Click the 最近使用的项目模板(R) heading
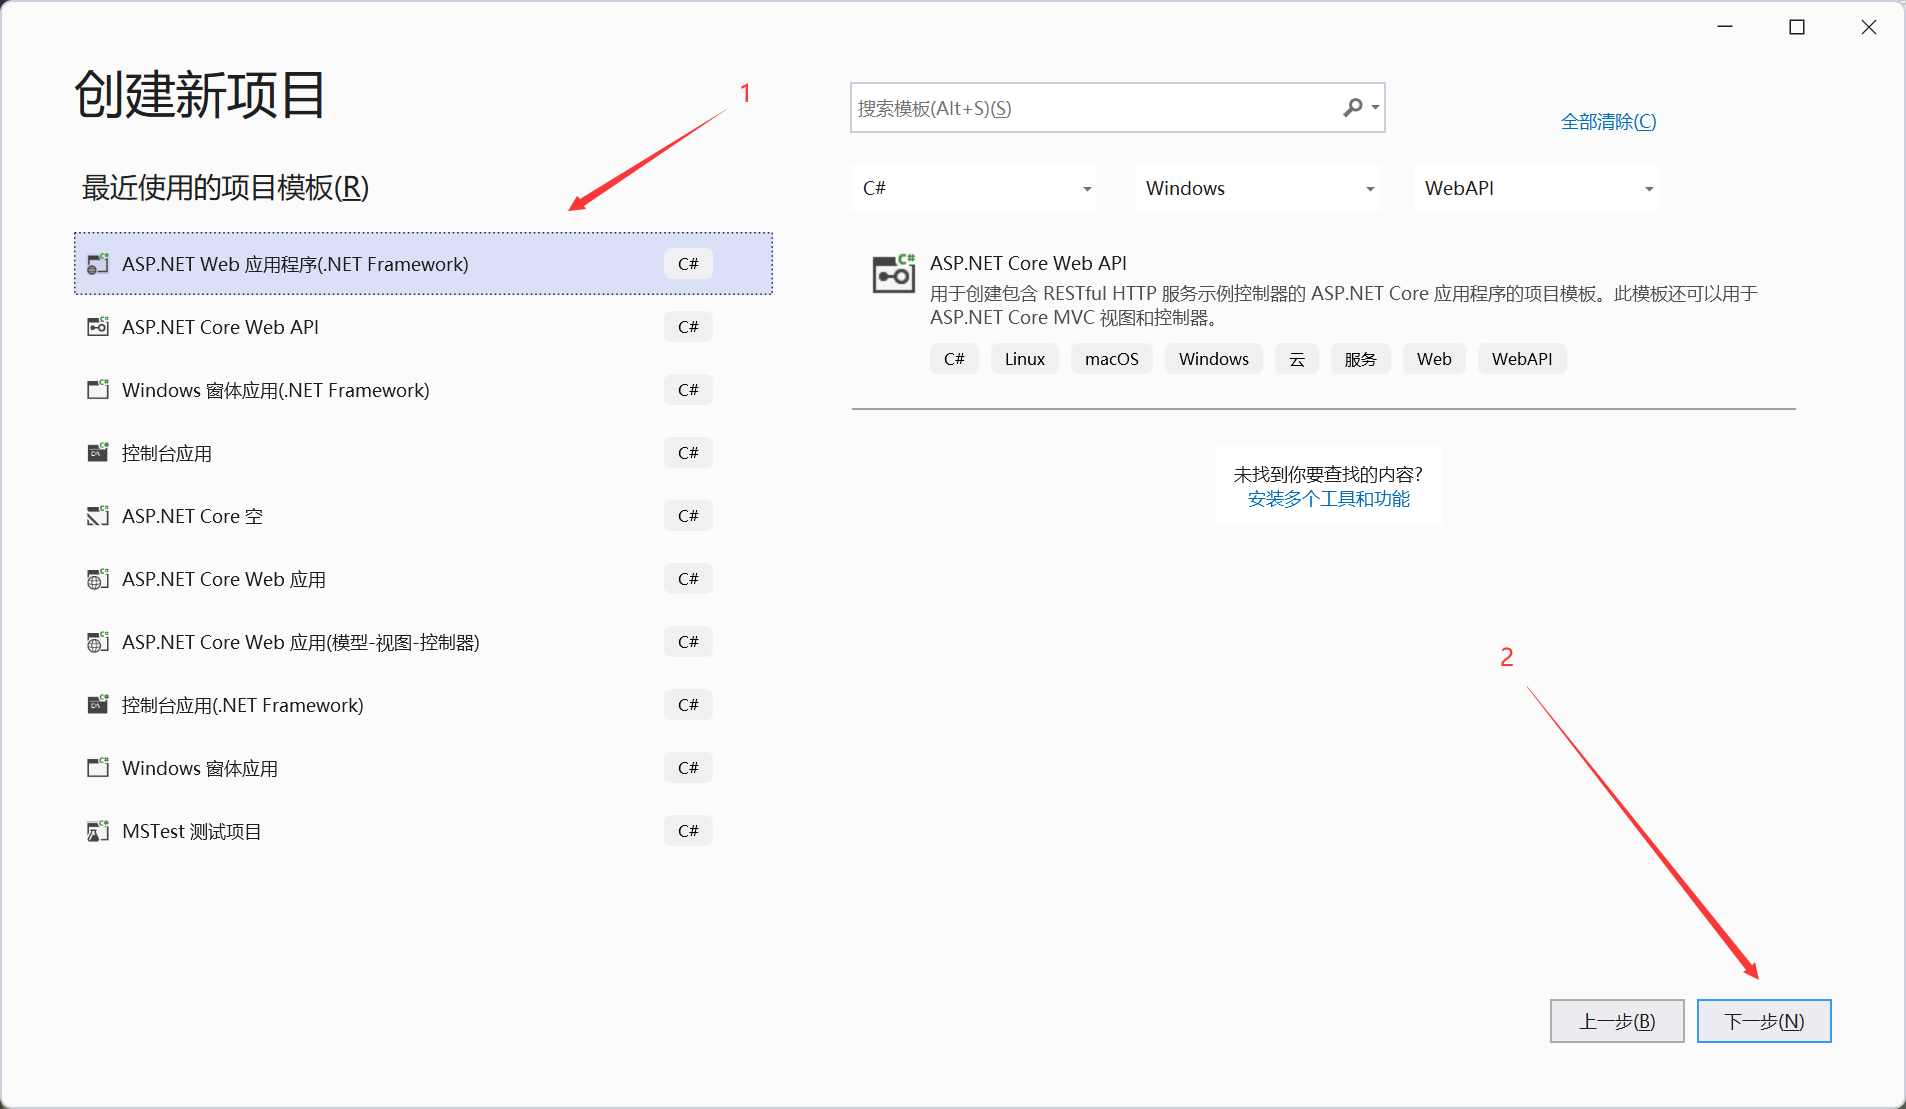Image resolution: width=1906 pixels, height=1109 pixels. 226,187
